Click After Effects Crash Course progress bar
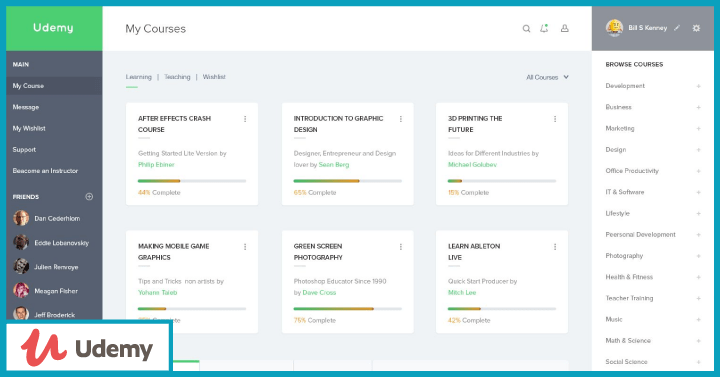The image size is (720, 377). (x=192, y=181)
